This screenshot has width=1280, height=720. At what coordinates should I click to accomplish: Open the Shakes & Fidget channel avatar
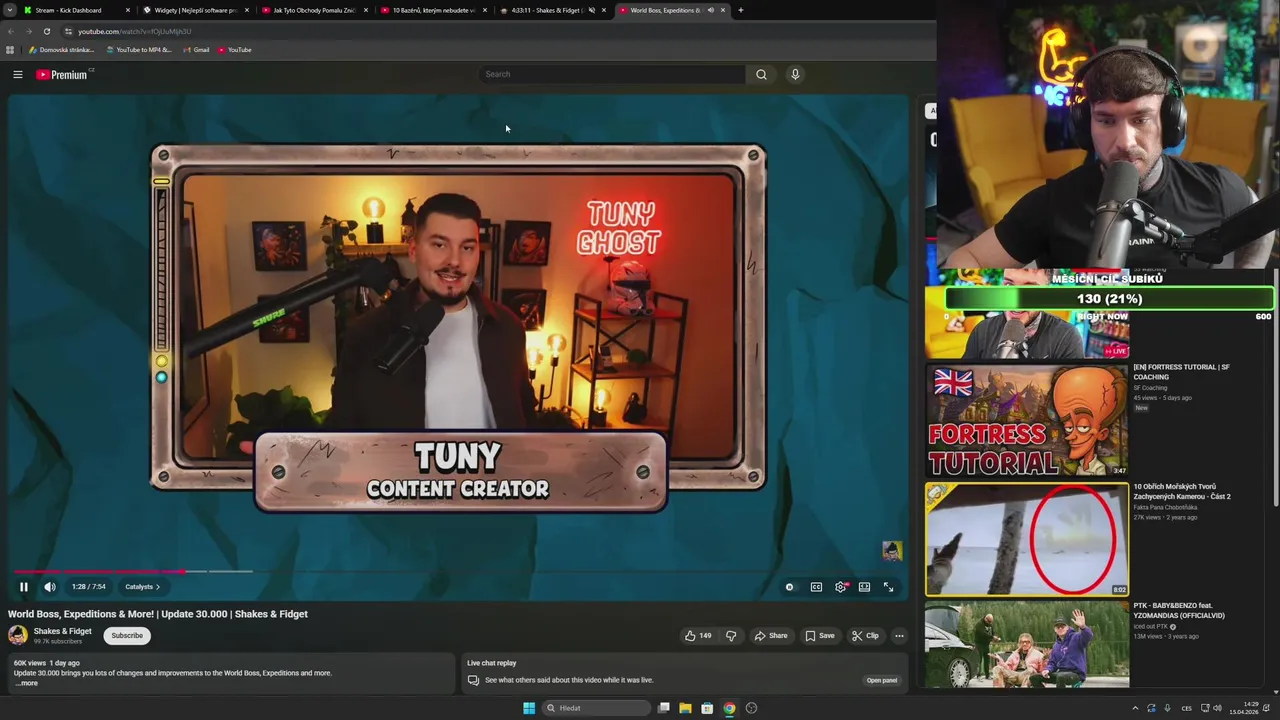point(18,636)
